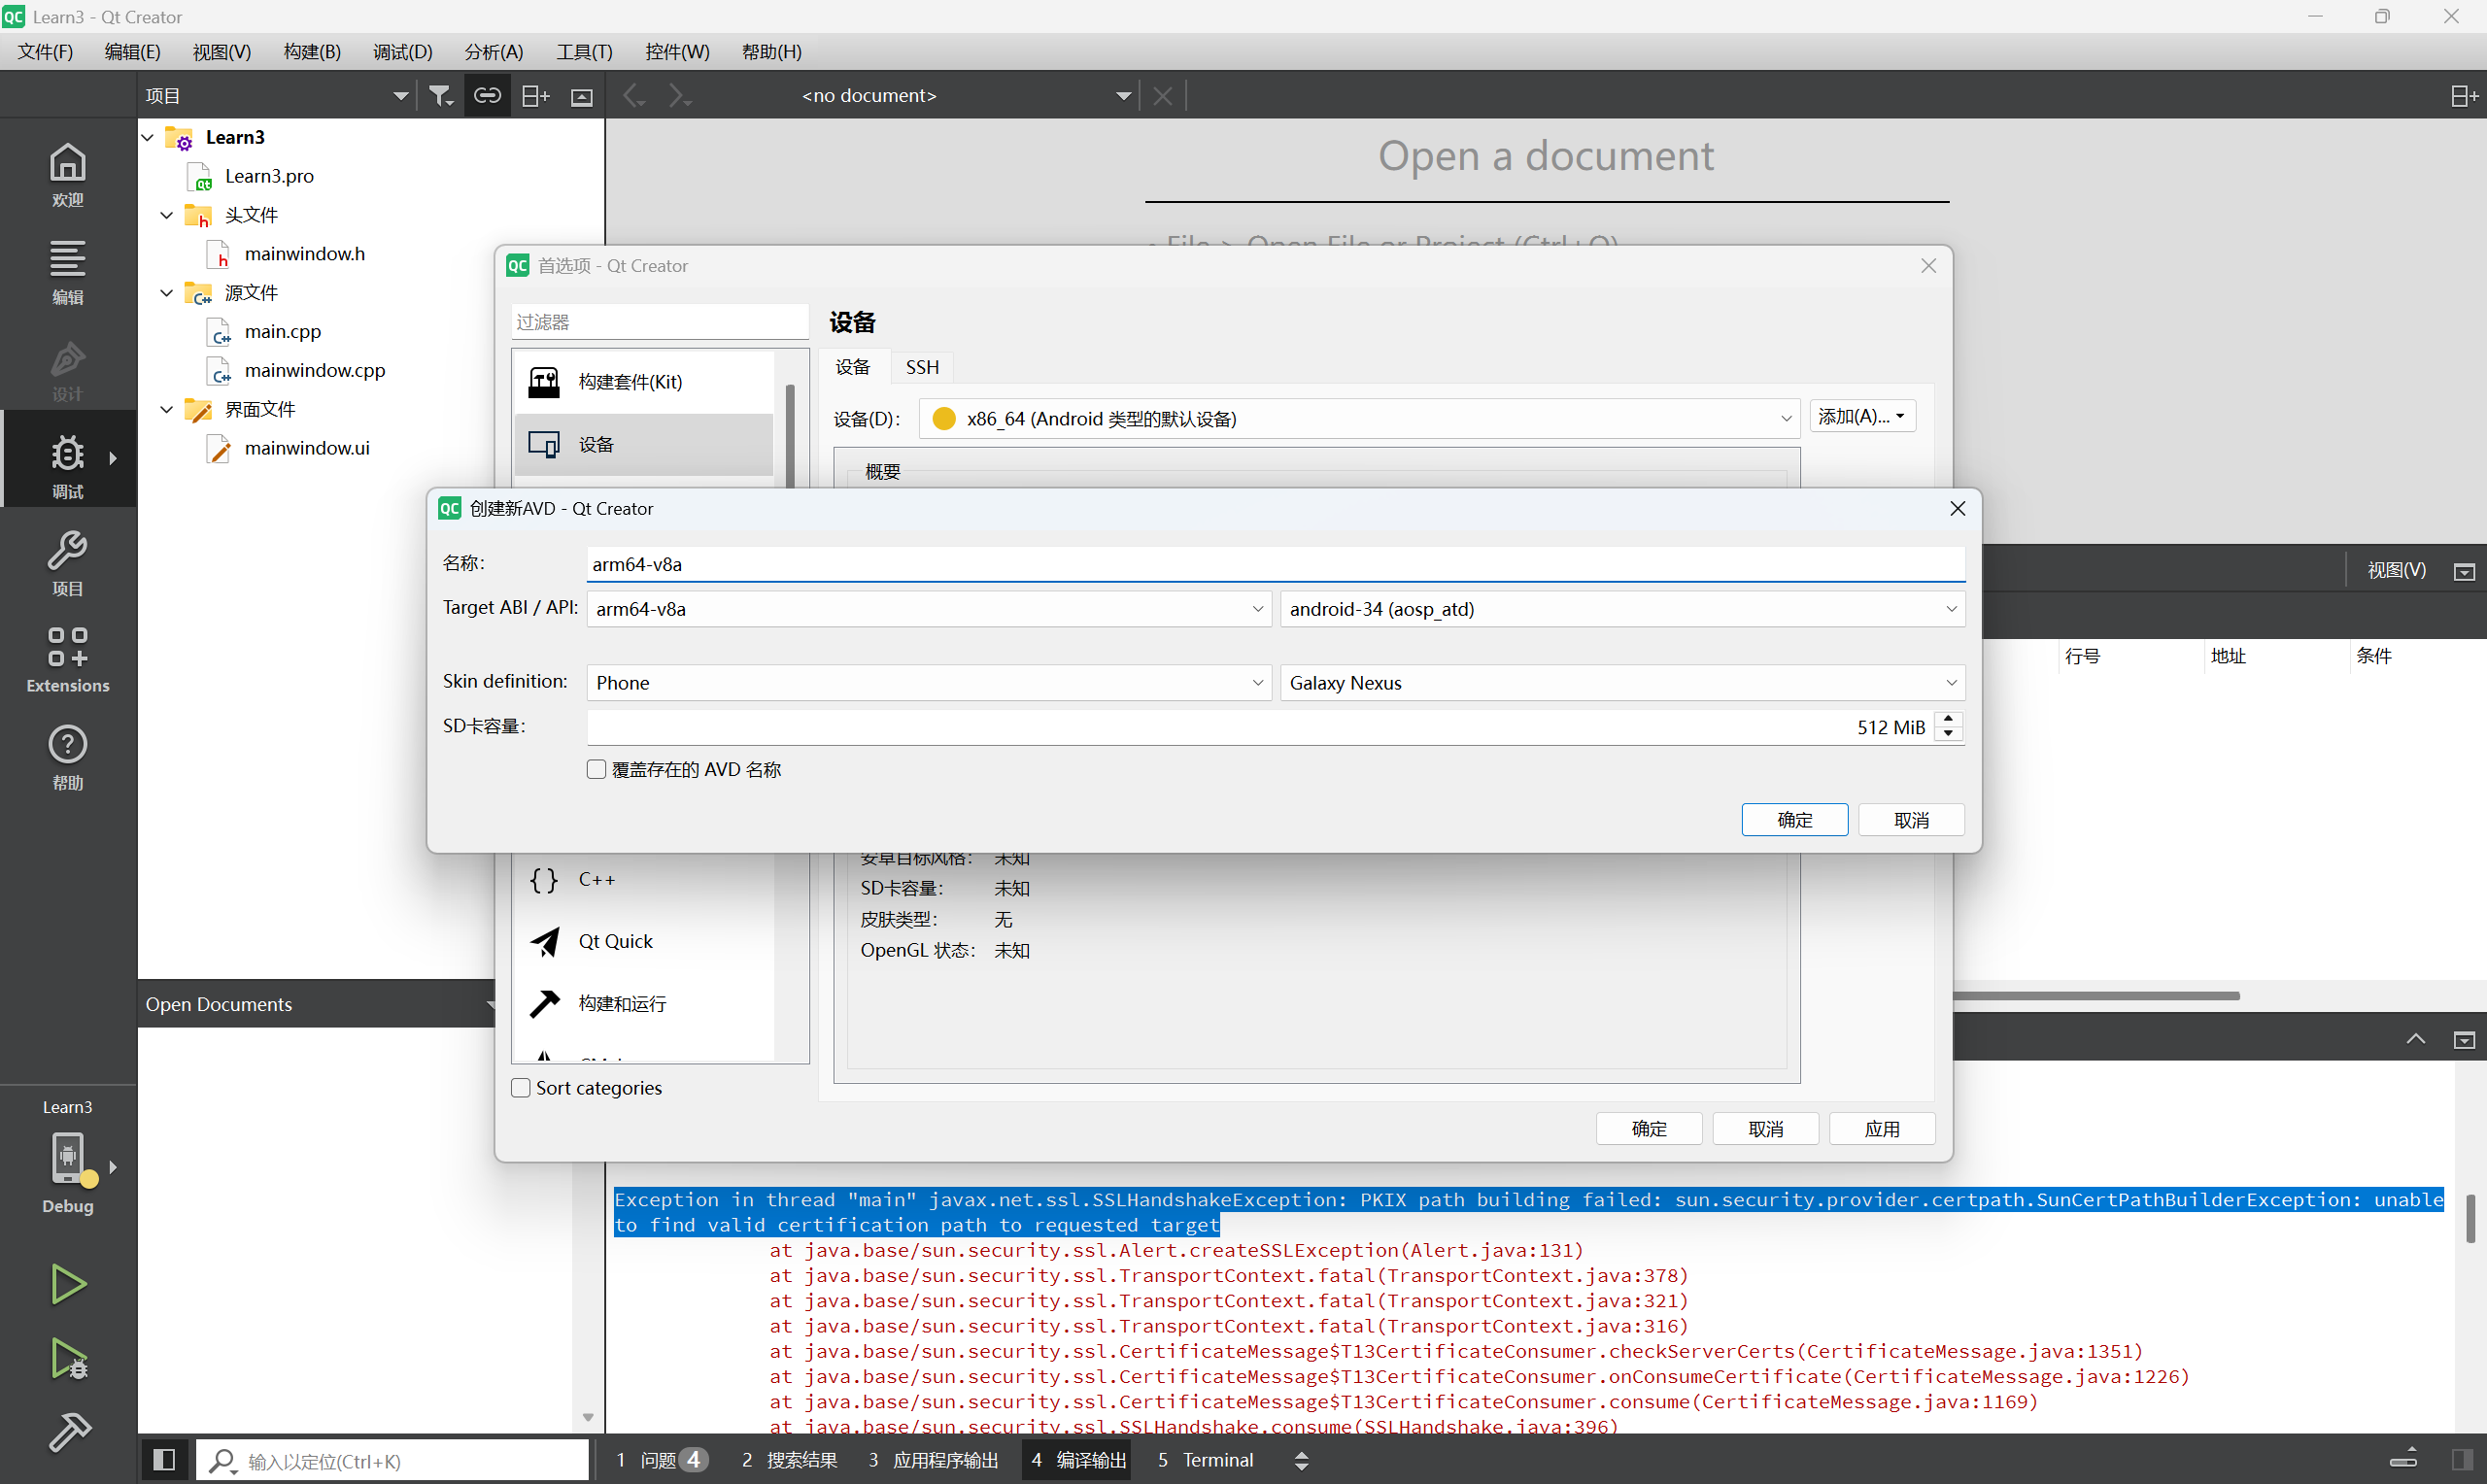The width and height of the screenshot is (2487, 1484).
Task: Open the 视图(V) debugger views button
Action: point(2396,570)
